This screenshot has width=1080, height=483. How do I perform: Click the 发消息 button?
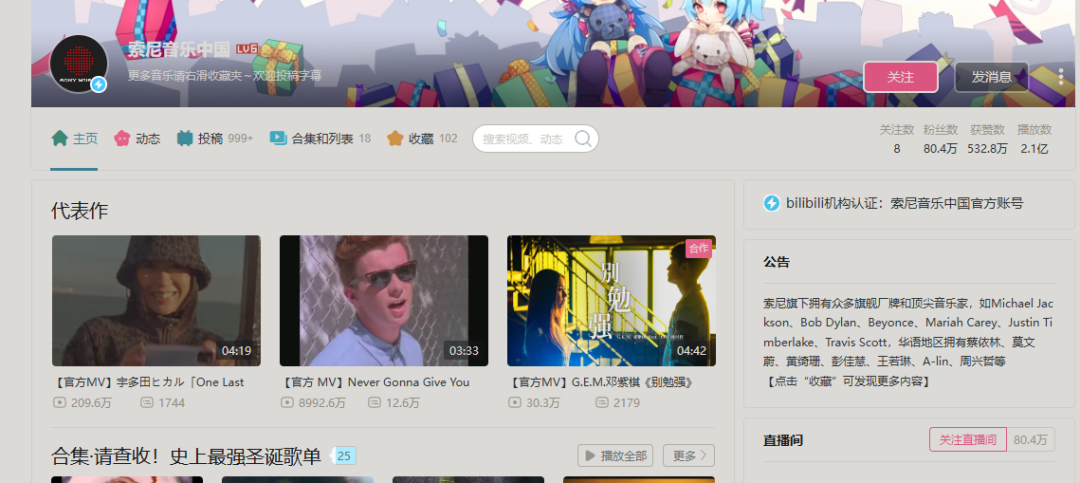click(991, 76)
